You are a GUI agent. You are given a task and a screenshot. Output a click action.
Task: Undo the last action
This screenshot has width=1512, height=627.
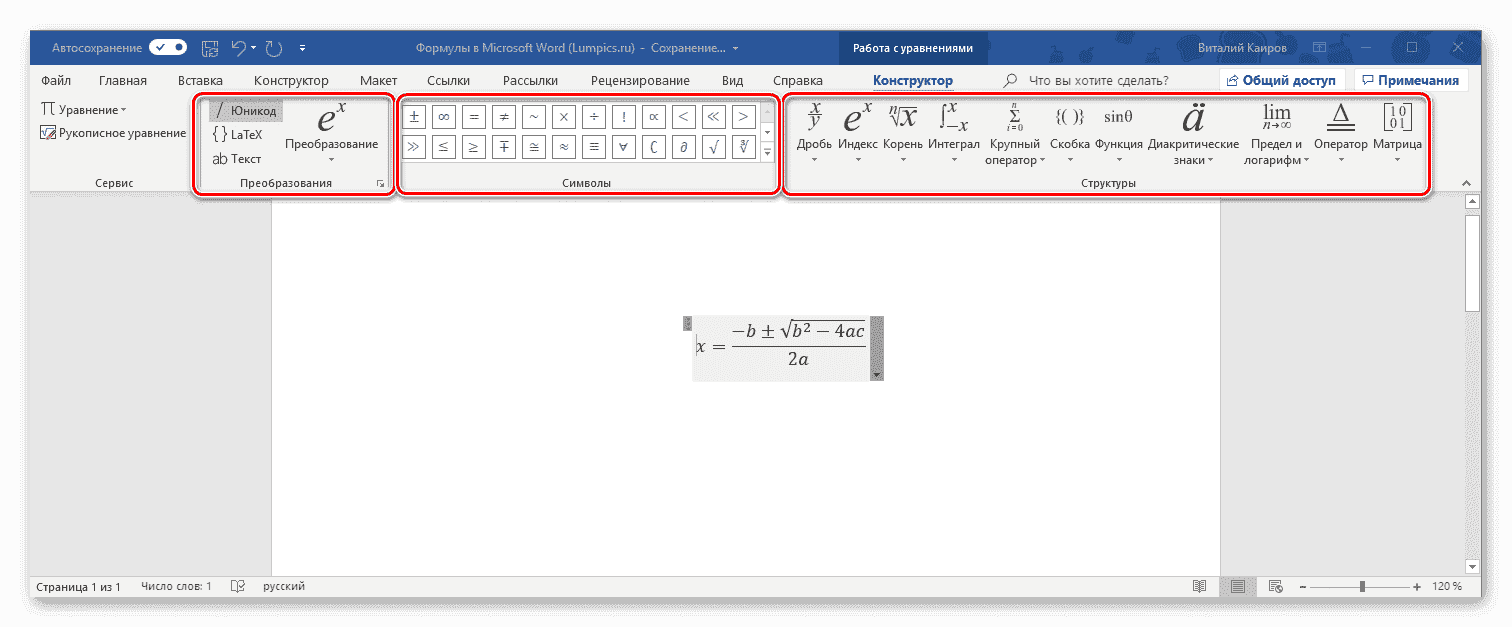pyautogui.click(x=238, y=47)
